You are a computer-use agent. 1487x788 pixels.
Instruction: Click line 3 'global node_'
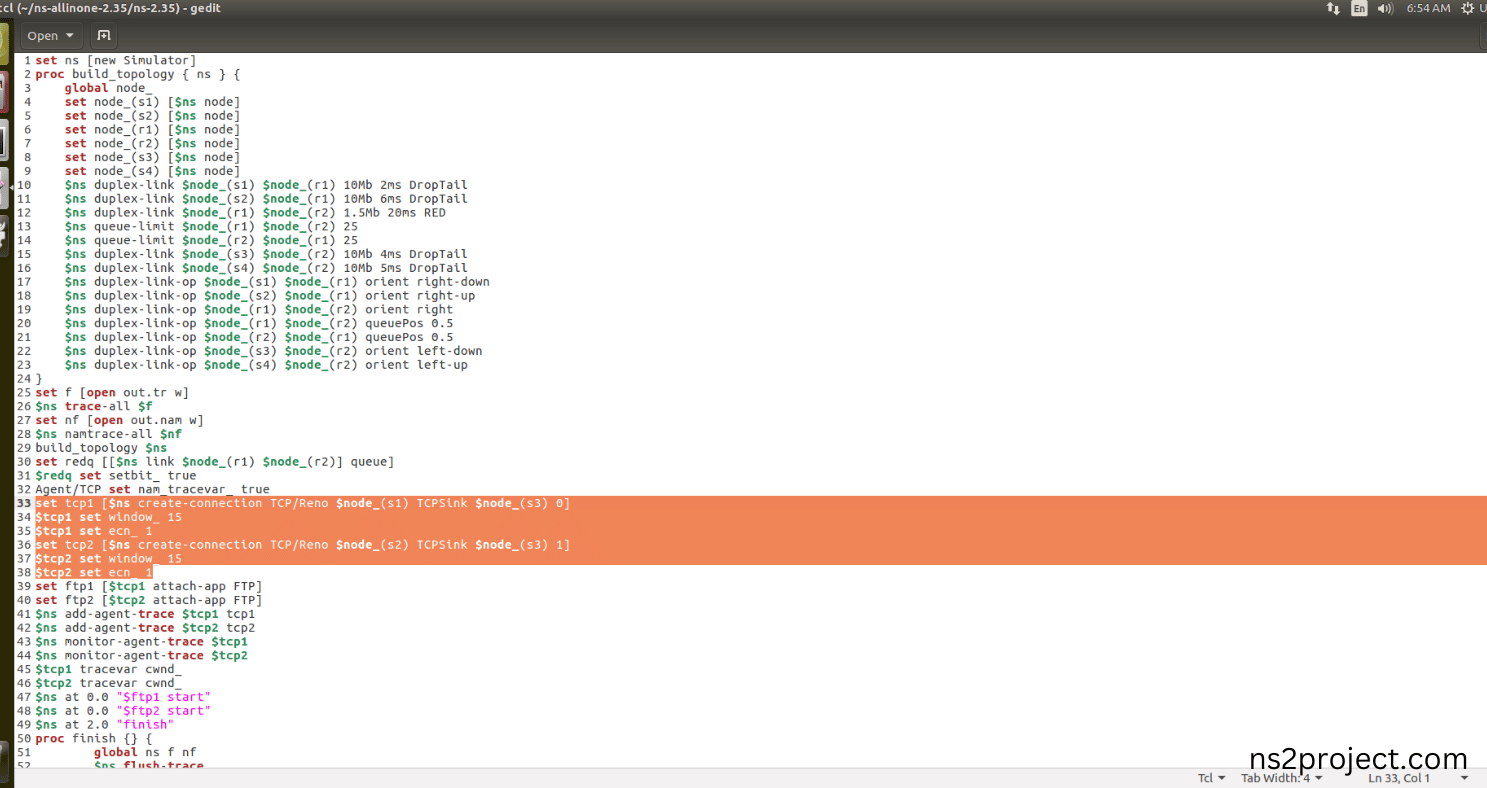click(x=109, y=88)
